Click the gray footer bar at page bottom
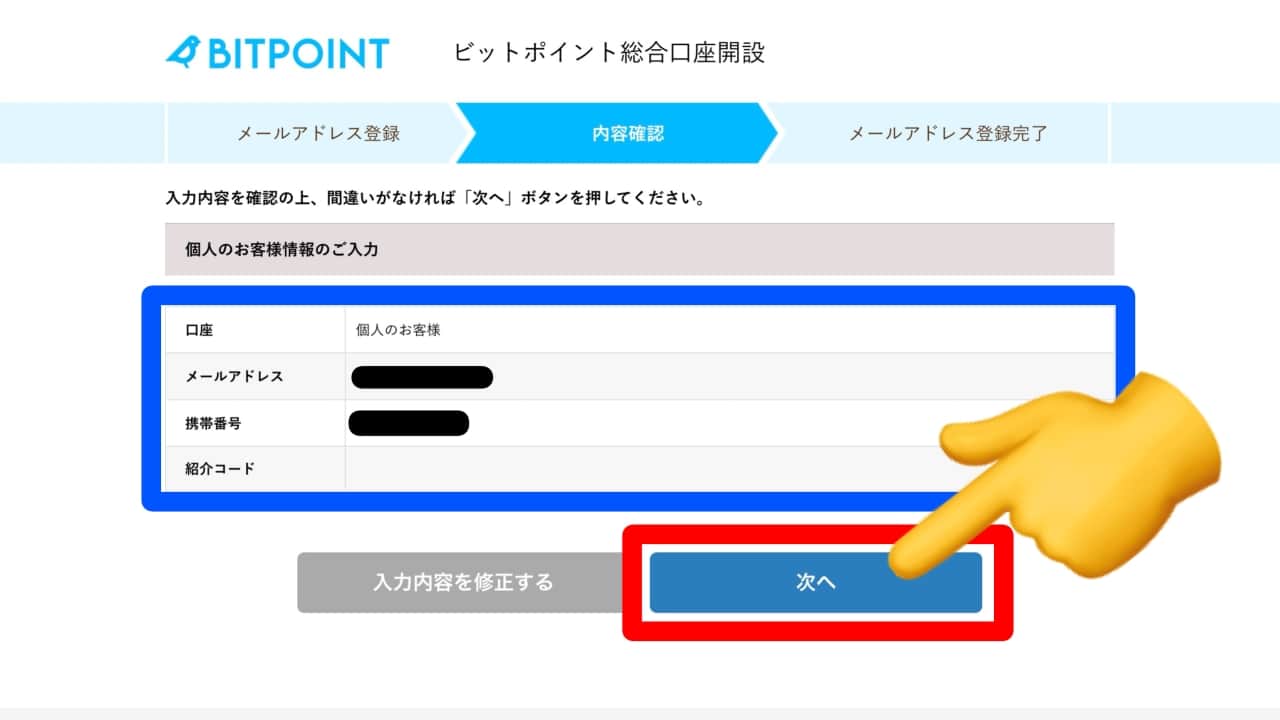Viewport: 1280px width, 720px height. click(640, 713)
